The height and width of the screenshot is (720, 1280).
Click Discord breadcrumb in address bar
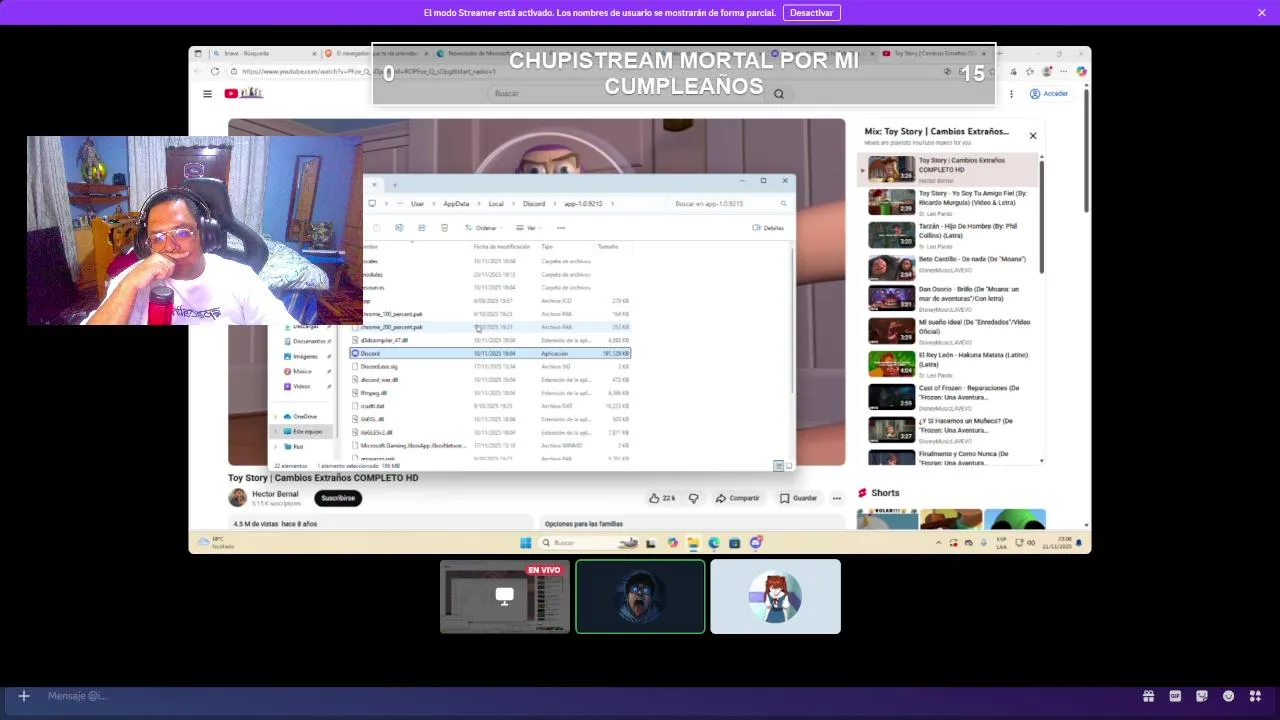[x=534, y=204]
